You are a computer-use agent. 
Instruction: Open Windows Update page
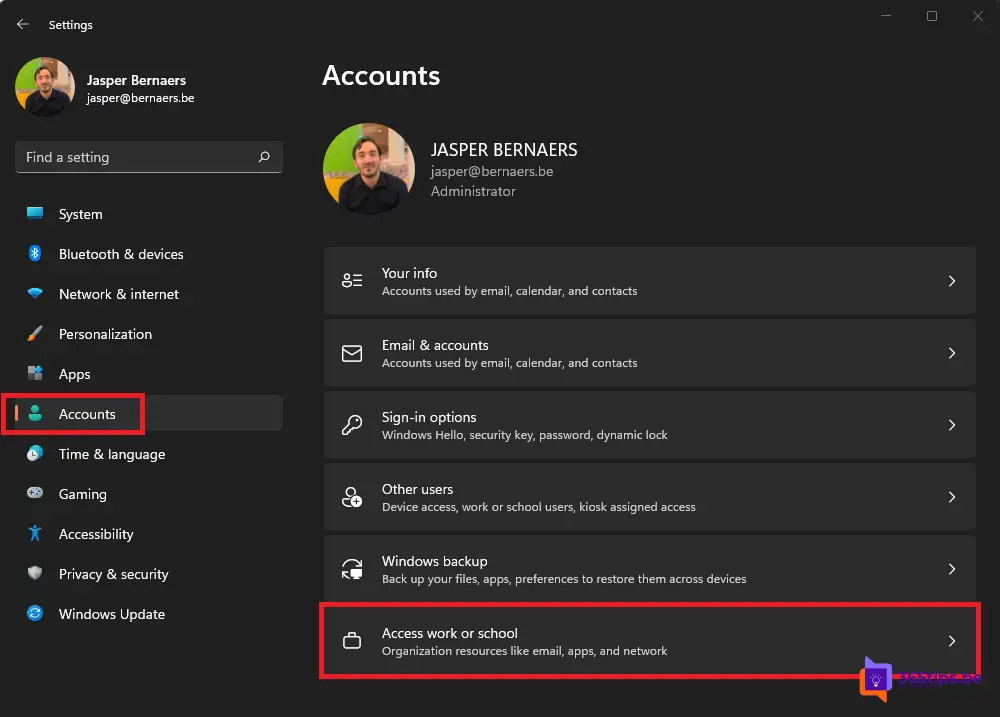click(149, 614)
